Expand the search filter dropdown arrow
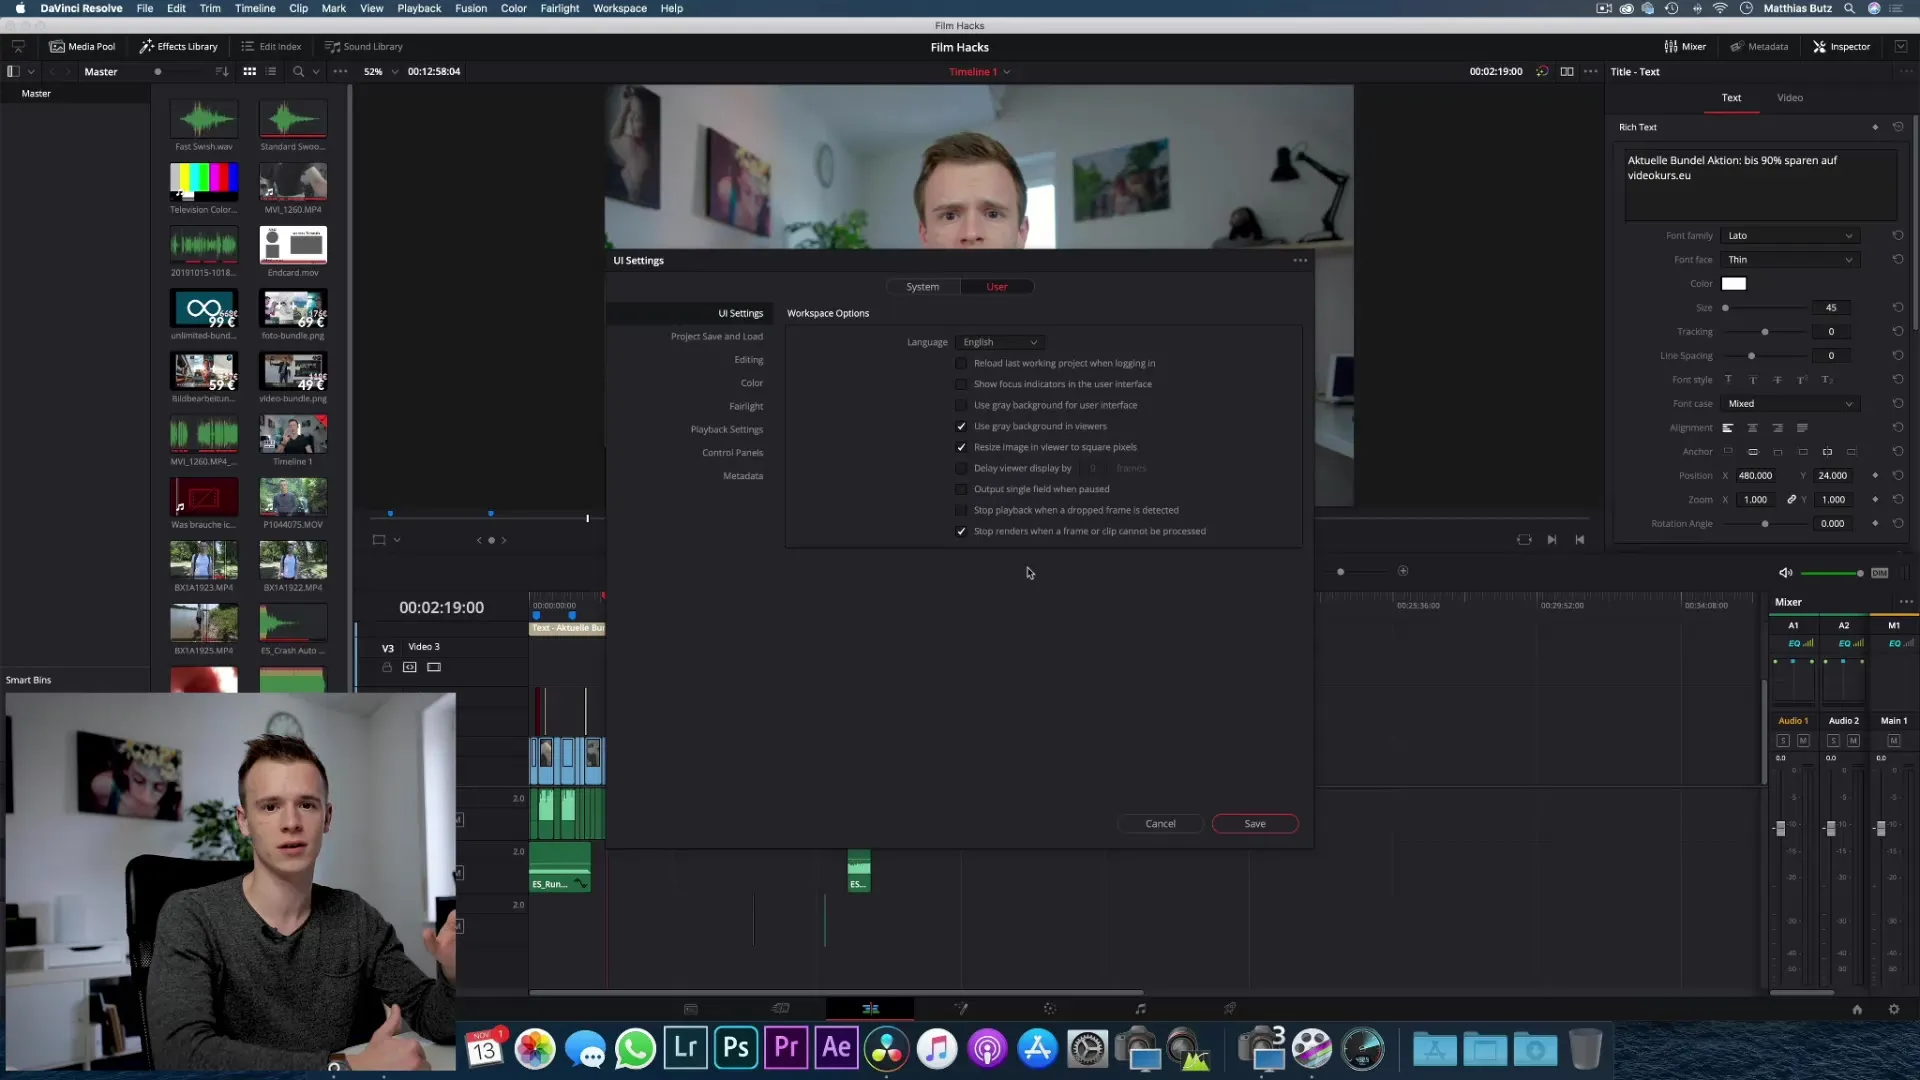1920x1080 pixels. pyautogui.click(x=316, y=72)
